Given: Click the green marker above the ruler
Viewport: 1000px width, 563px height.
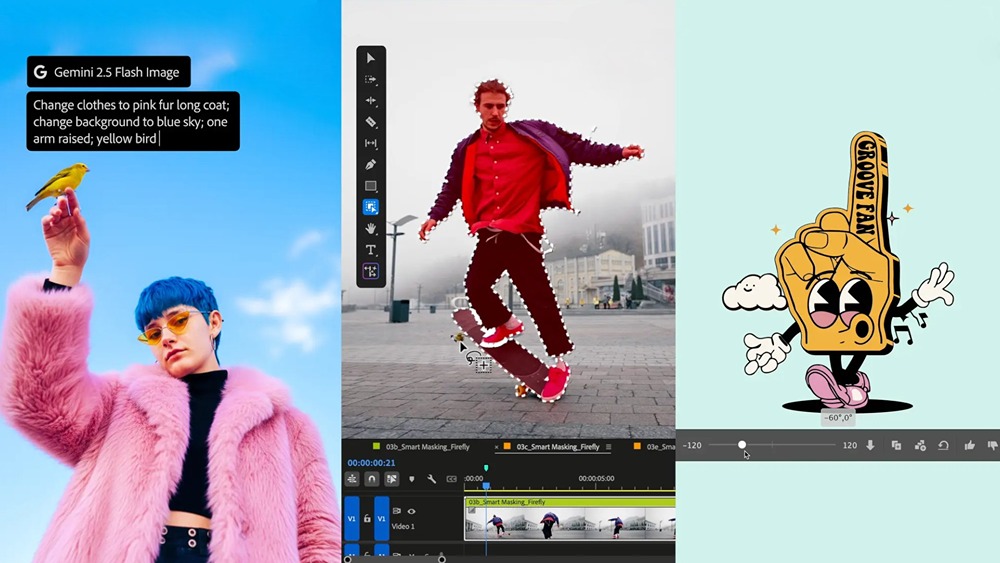Looking at the screenshot, I should [x=486, y=468].
